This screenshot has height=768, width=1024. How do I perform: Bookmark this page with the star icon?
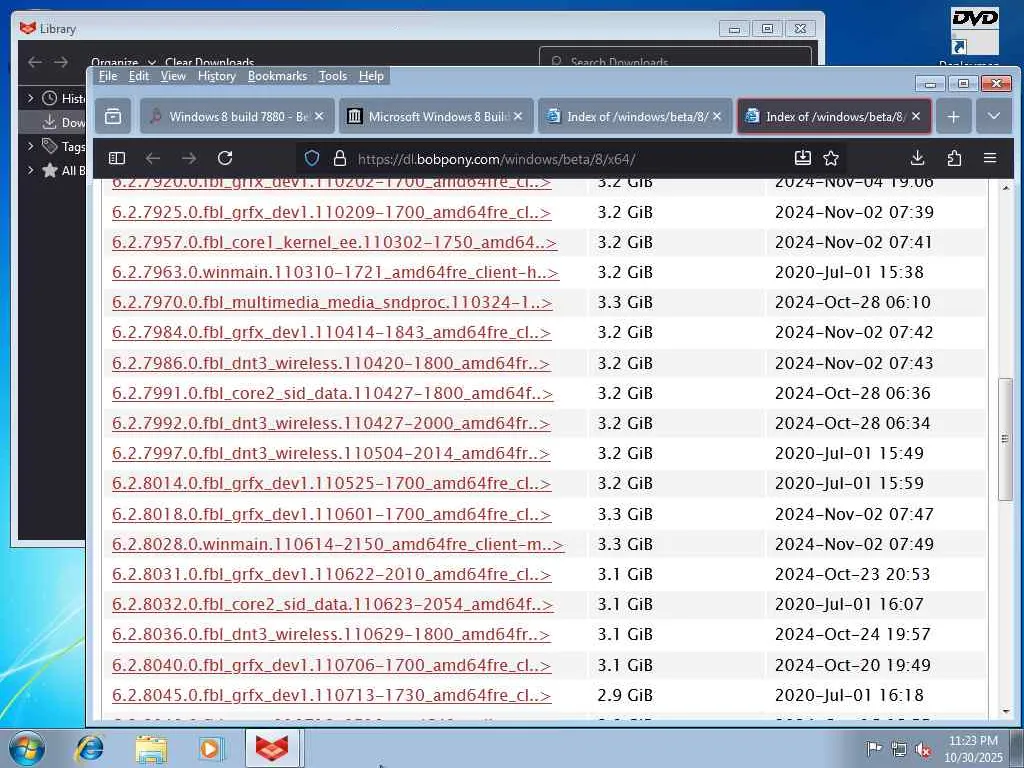point(831,158)
